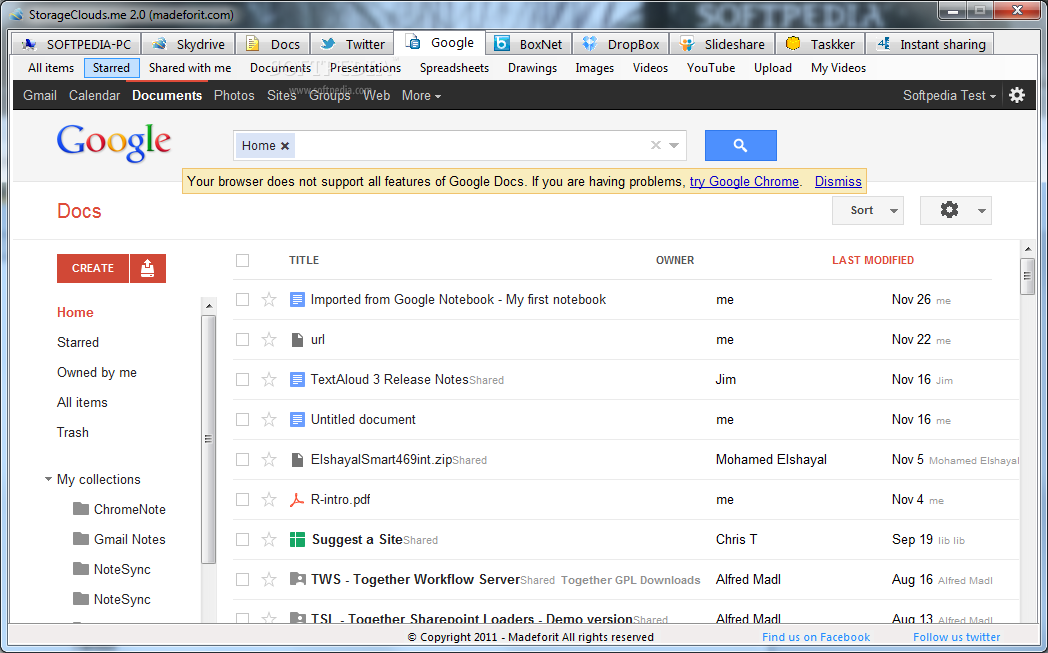1048x653 pixels.
Task: Click the BoxNet tab icon
Action: tap(502, 44)
